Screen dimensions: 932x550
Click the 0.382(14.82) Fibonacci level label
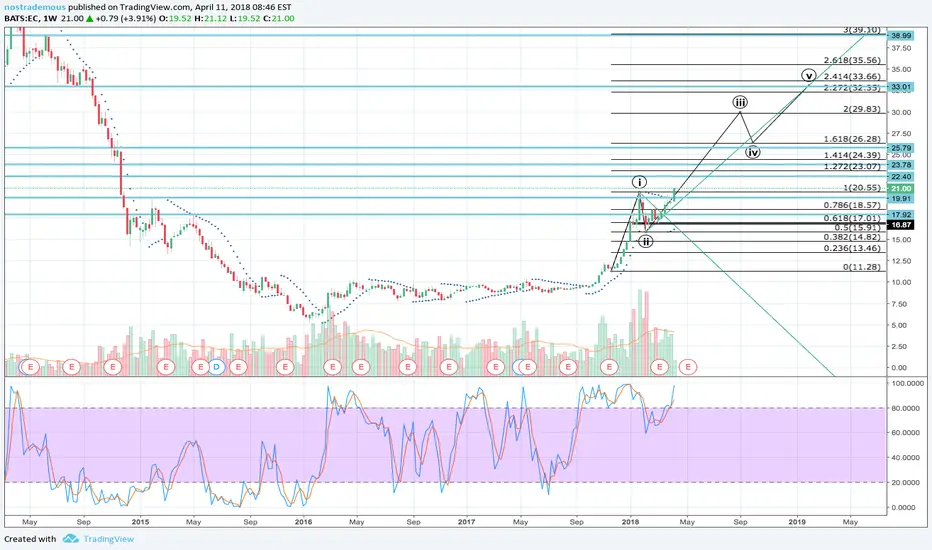click(x=852, y=237)
